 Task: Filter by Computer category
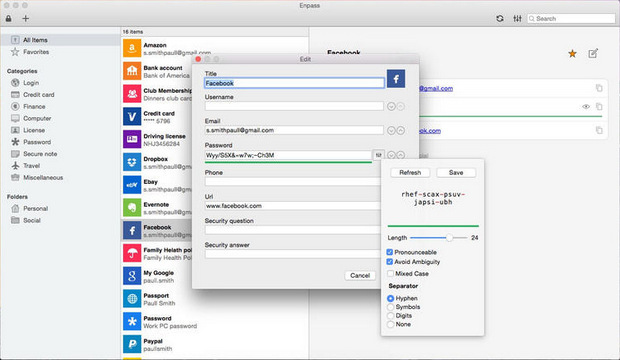(x=37, y=118)
